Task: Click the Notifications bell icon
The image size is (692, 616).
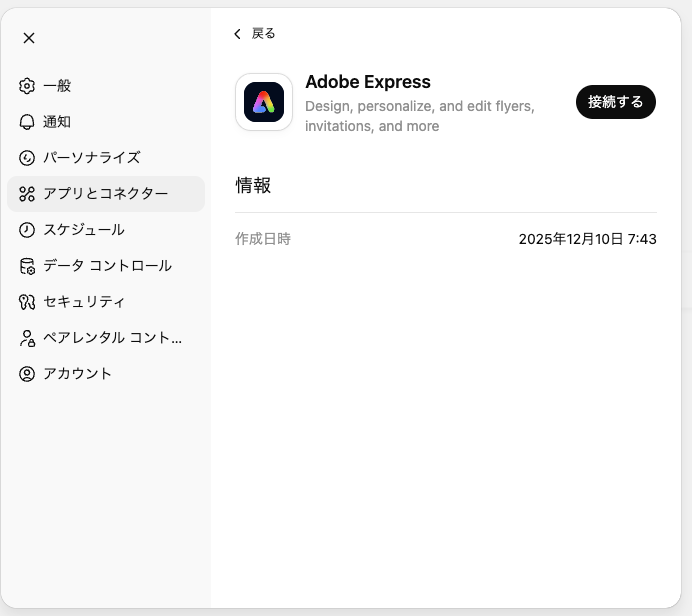Action: click(x=27, y=122)
